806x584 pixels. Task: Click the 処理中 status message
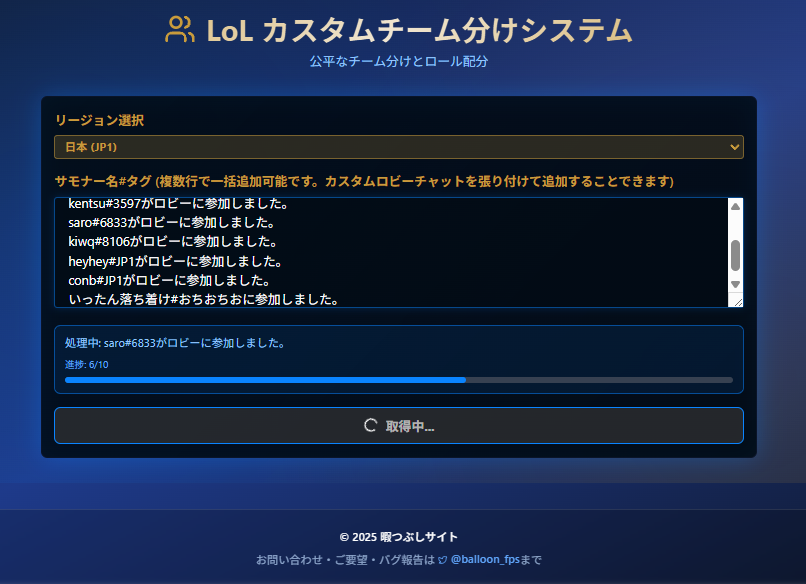pyautogui.click(x=175, y=343)
